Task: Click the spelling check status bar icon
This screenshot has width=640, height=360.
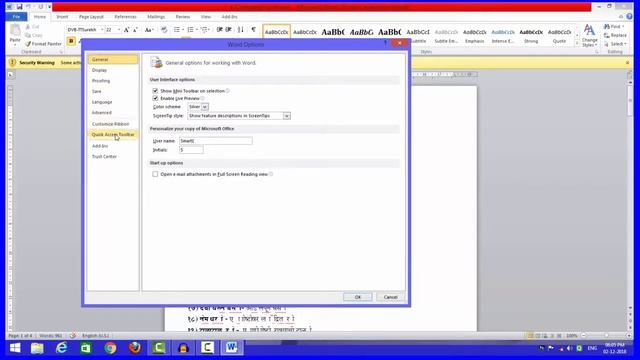Action: [73, 336]
